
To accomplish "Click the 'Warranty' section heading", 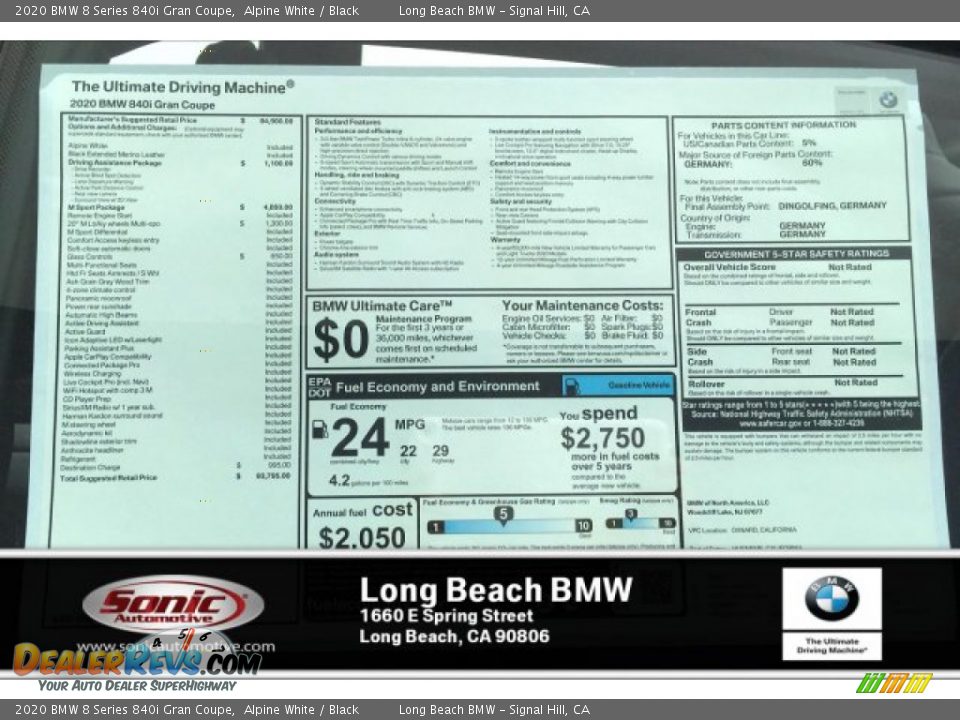I will pyautogui.click(x=505, y=240).
